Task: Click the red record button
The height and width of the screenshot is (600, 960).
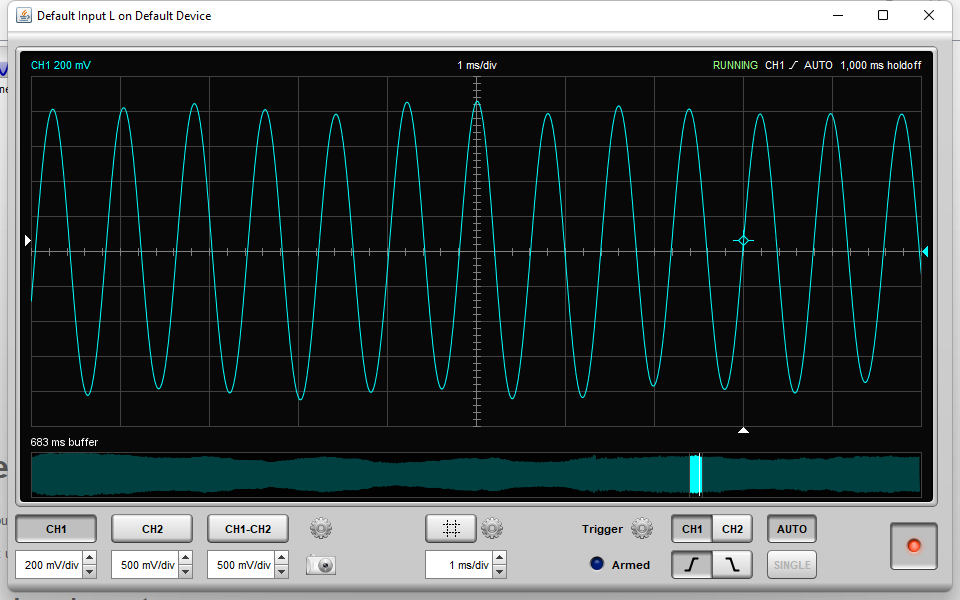Action: (x=913, y=546)
